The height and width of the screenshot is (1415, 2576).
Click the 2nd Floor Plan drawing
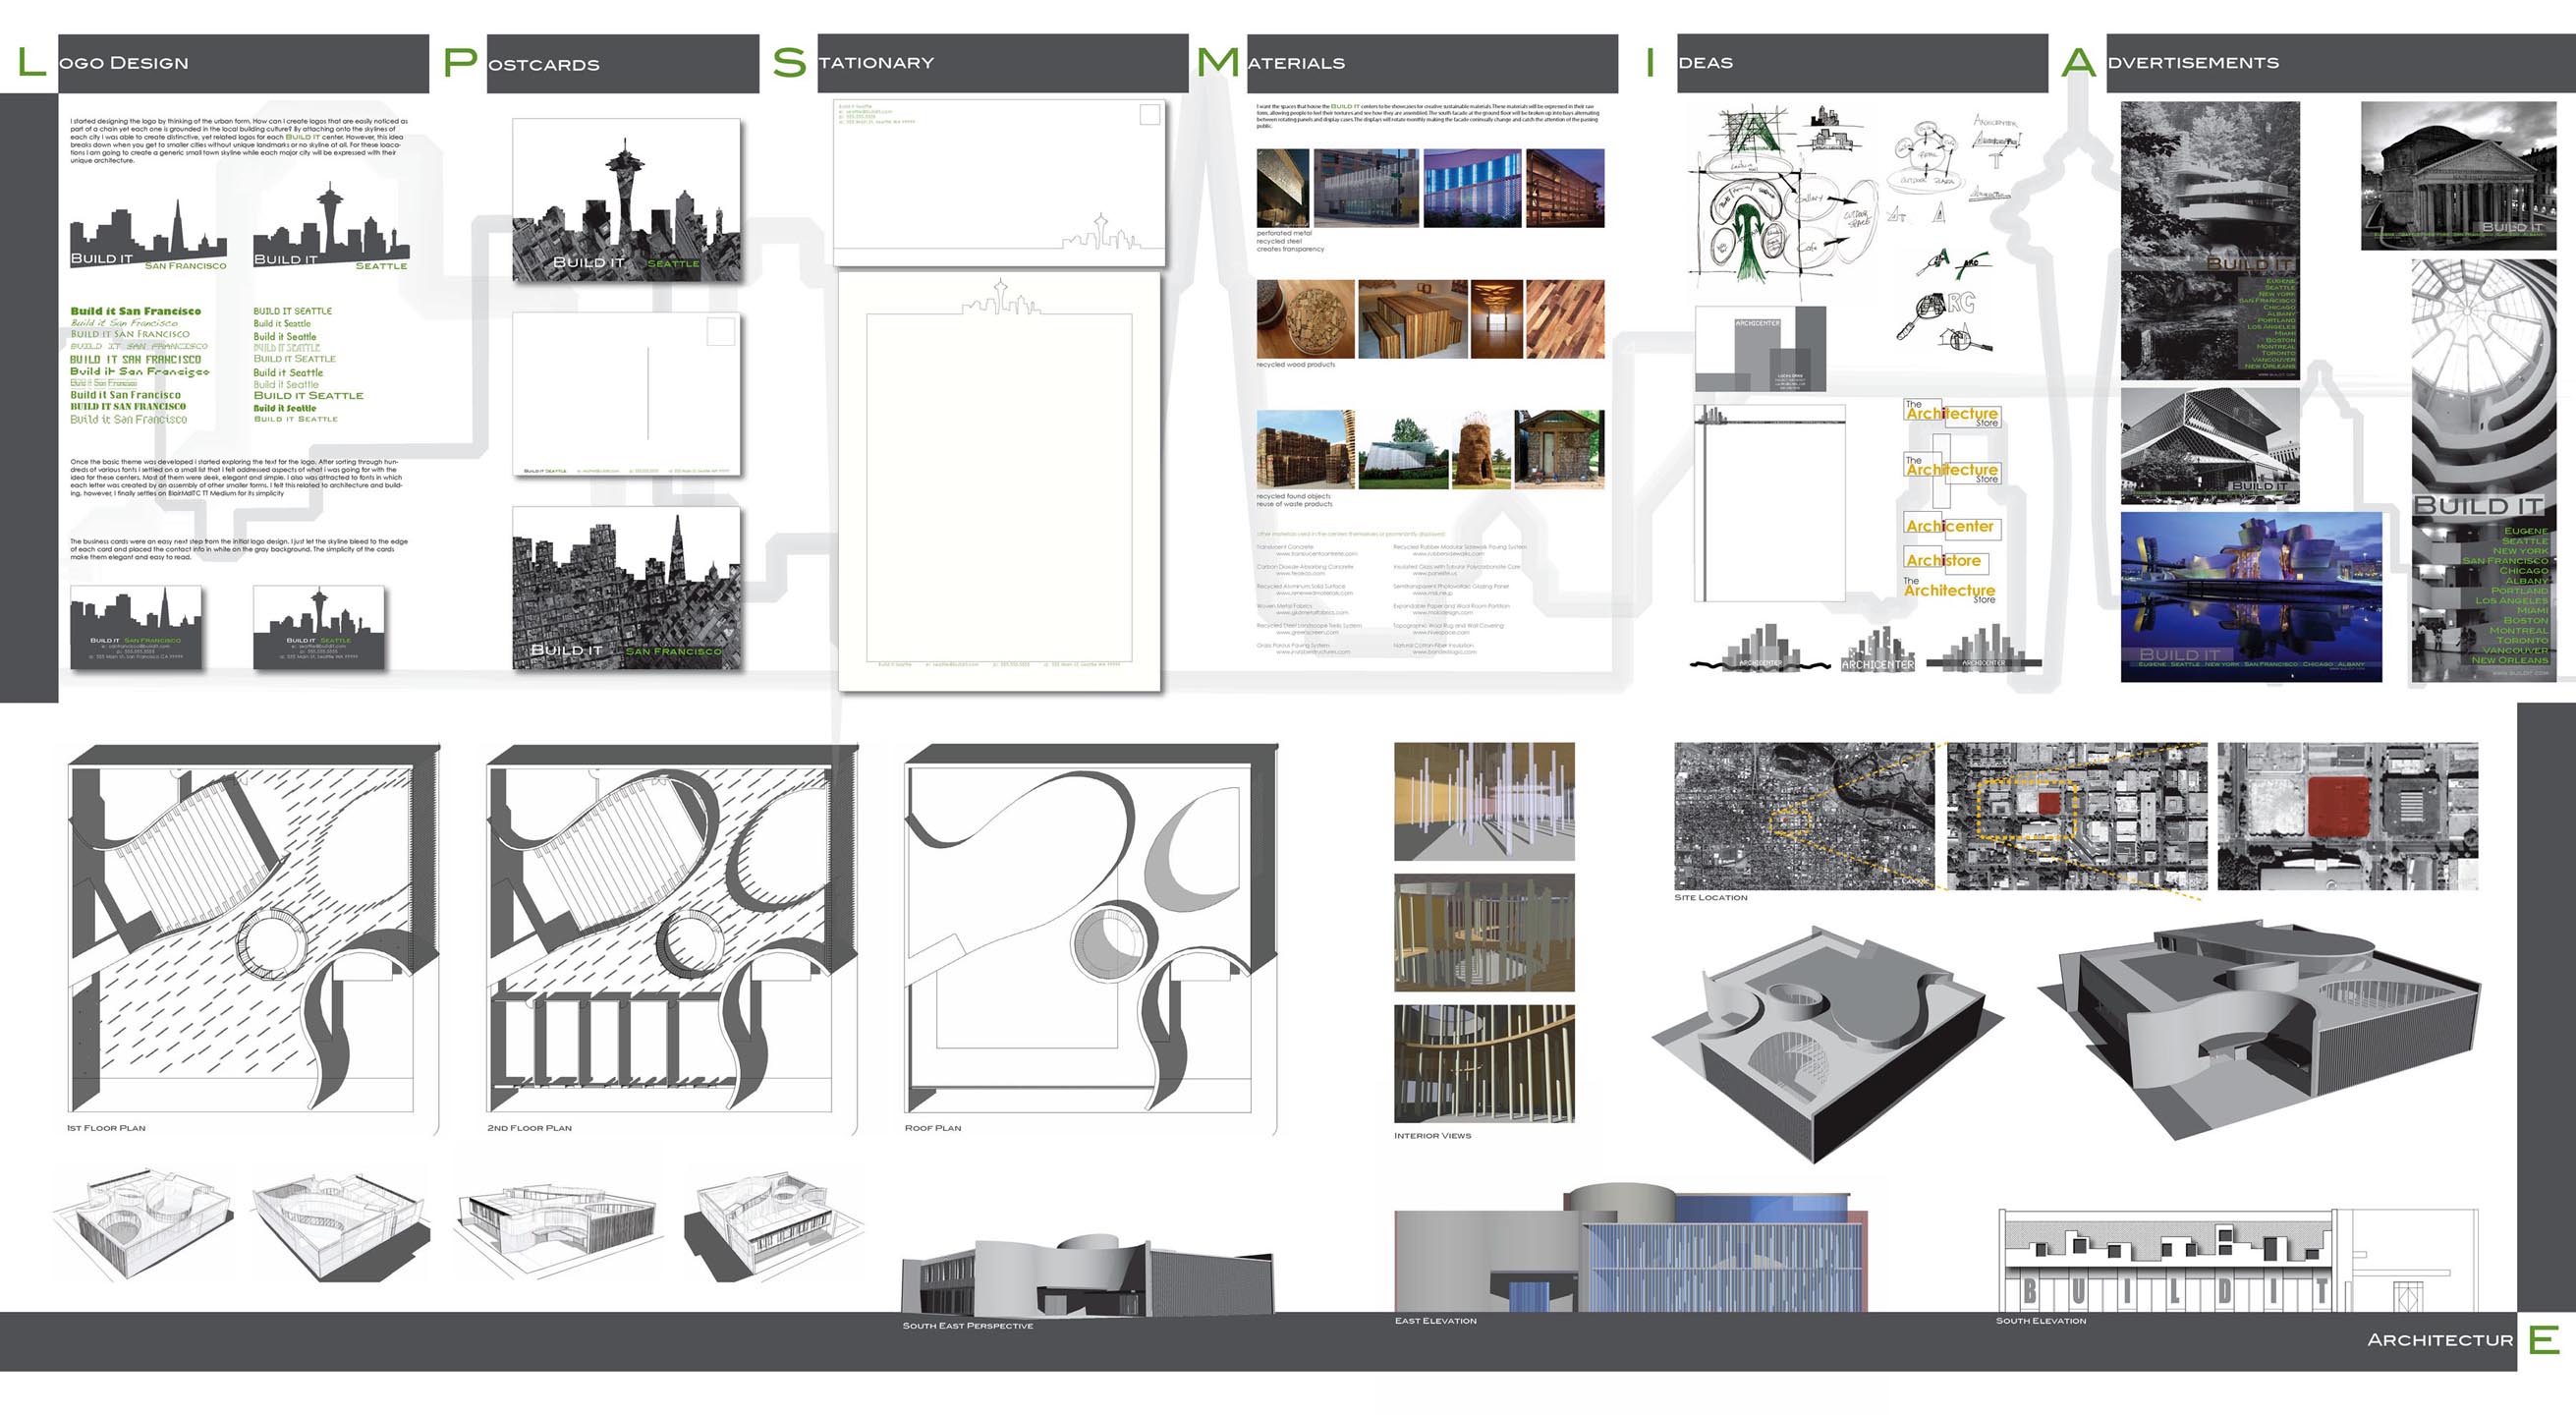pyautogui.click(x=670, y=928)
